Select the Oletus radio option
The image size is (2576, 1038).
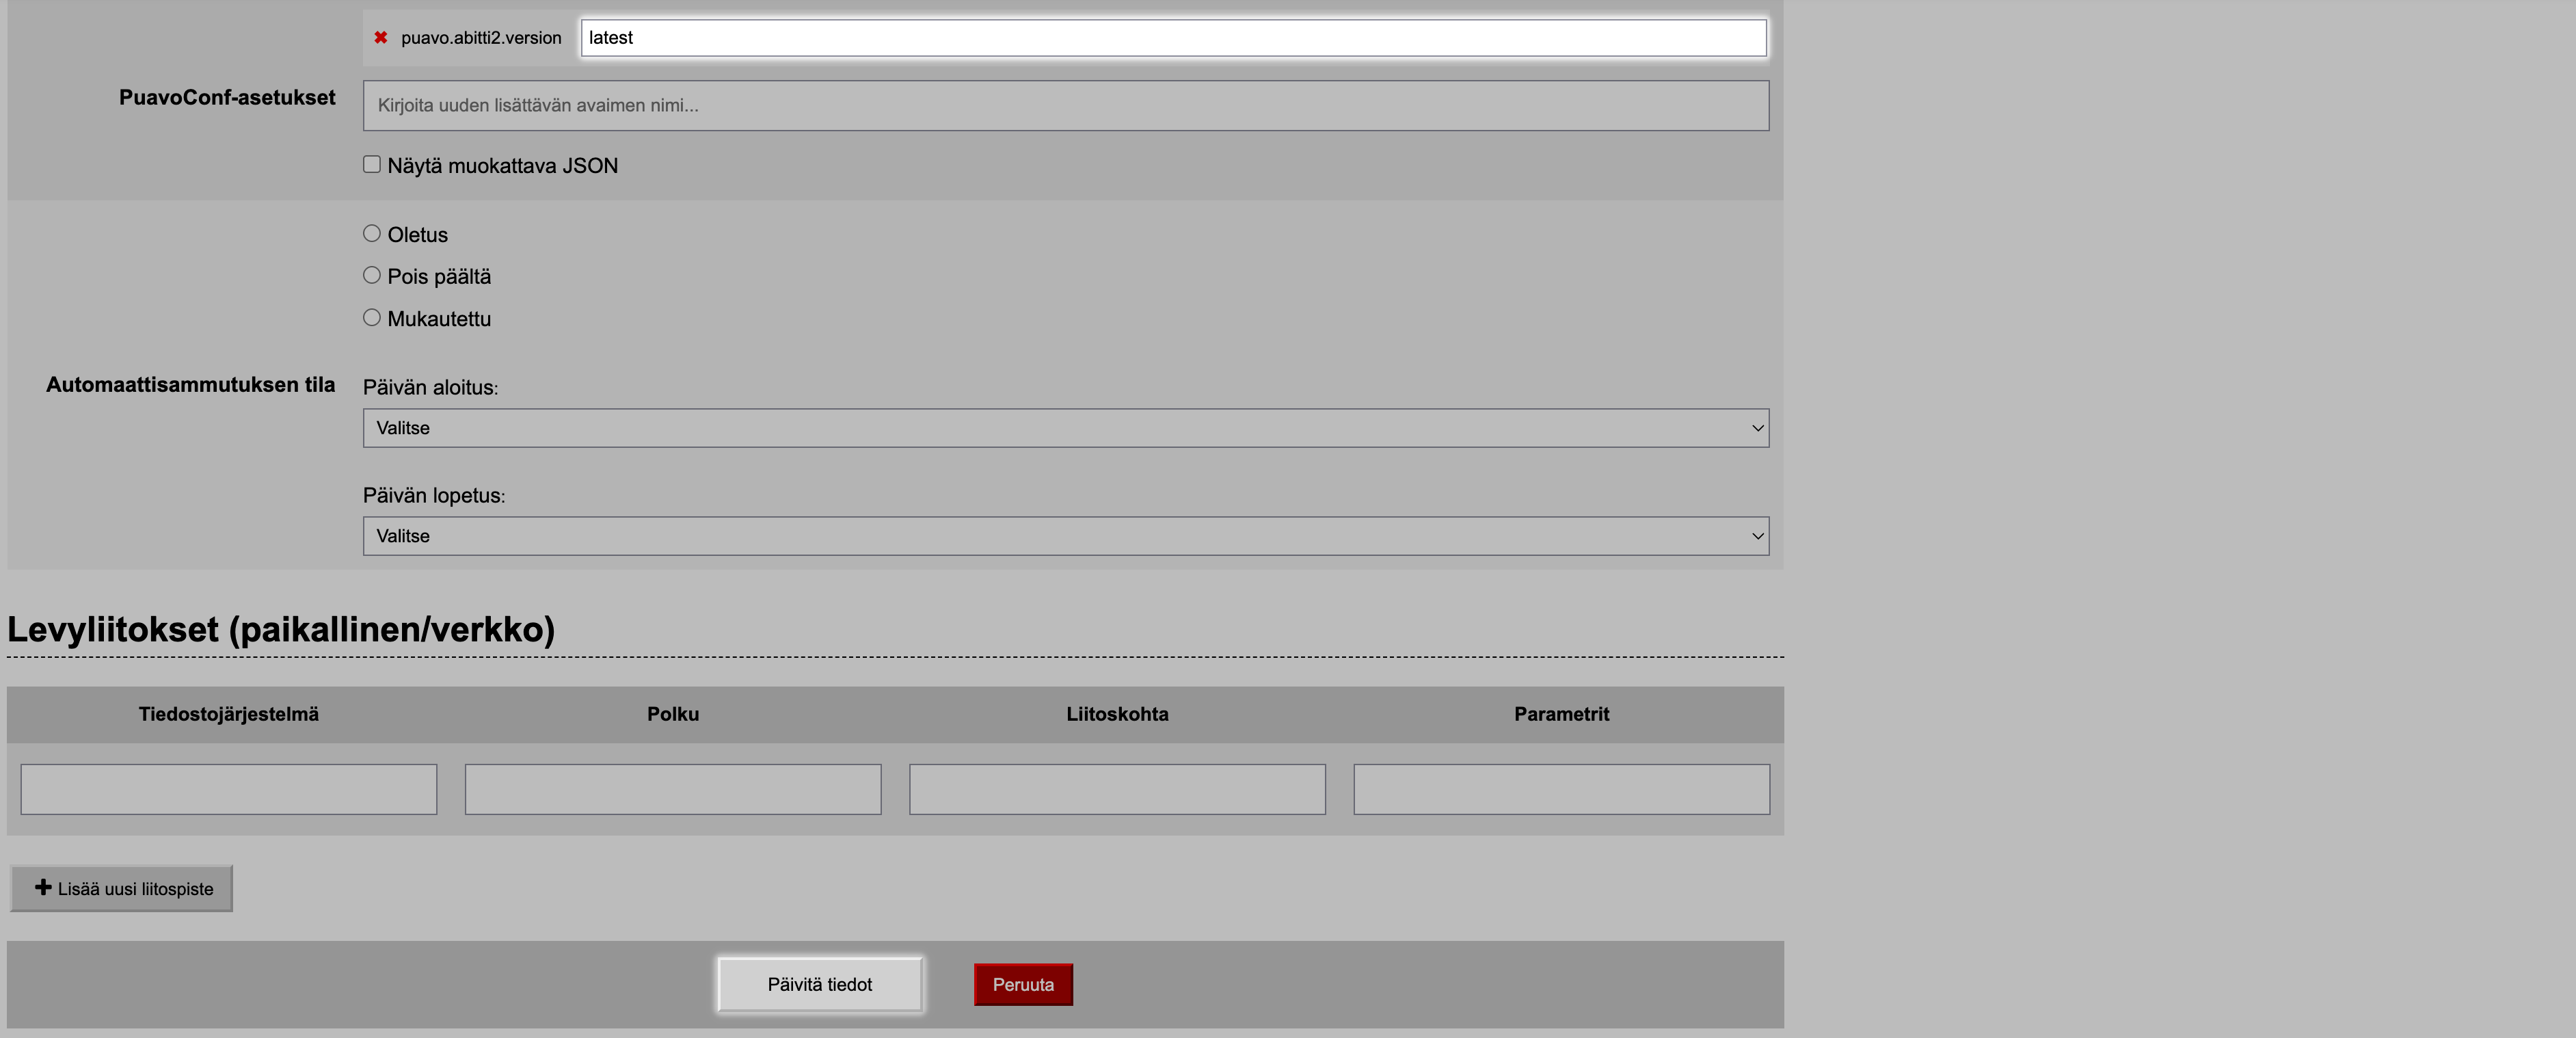point(372,234)
